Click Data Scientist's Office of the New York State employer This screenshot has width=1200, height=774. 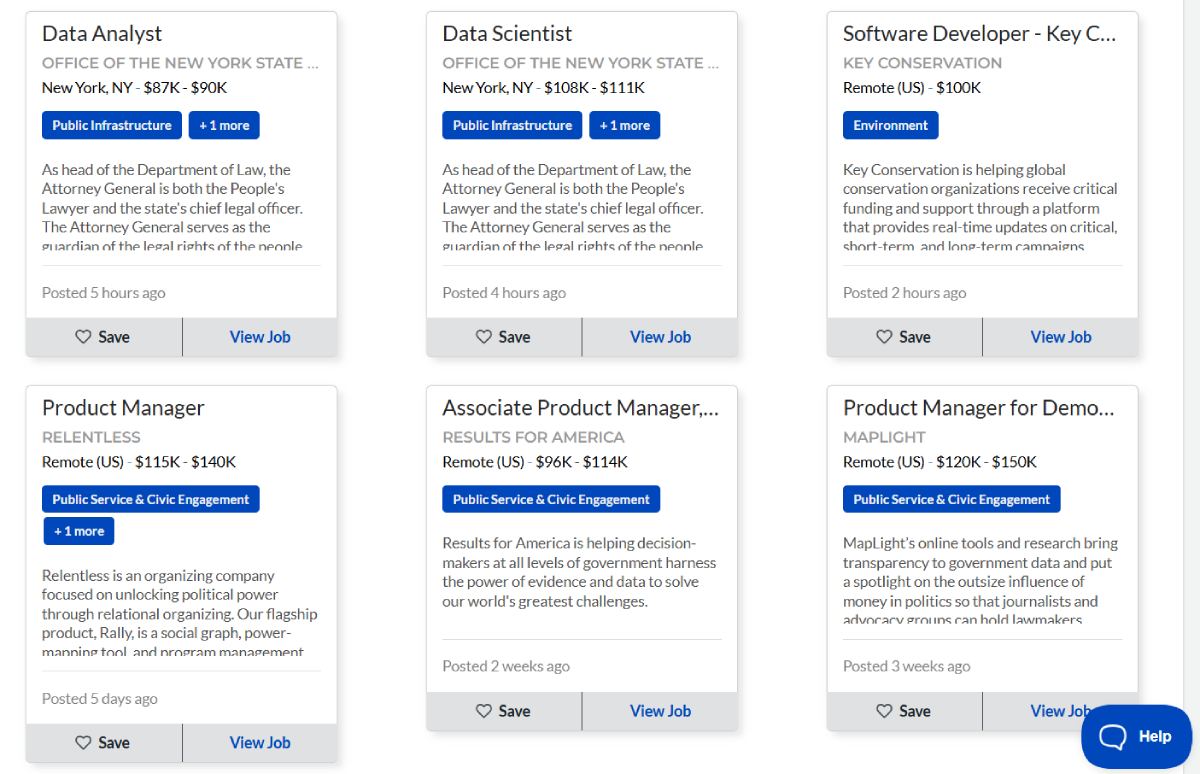click(581, 62)
